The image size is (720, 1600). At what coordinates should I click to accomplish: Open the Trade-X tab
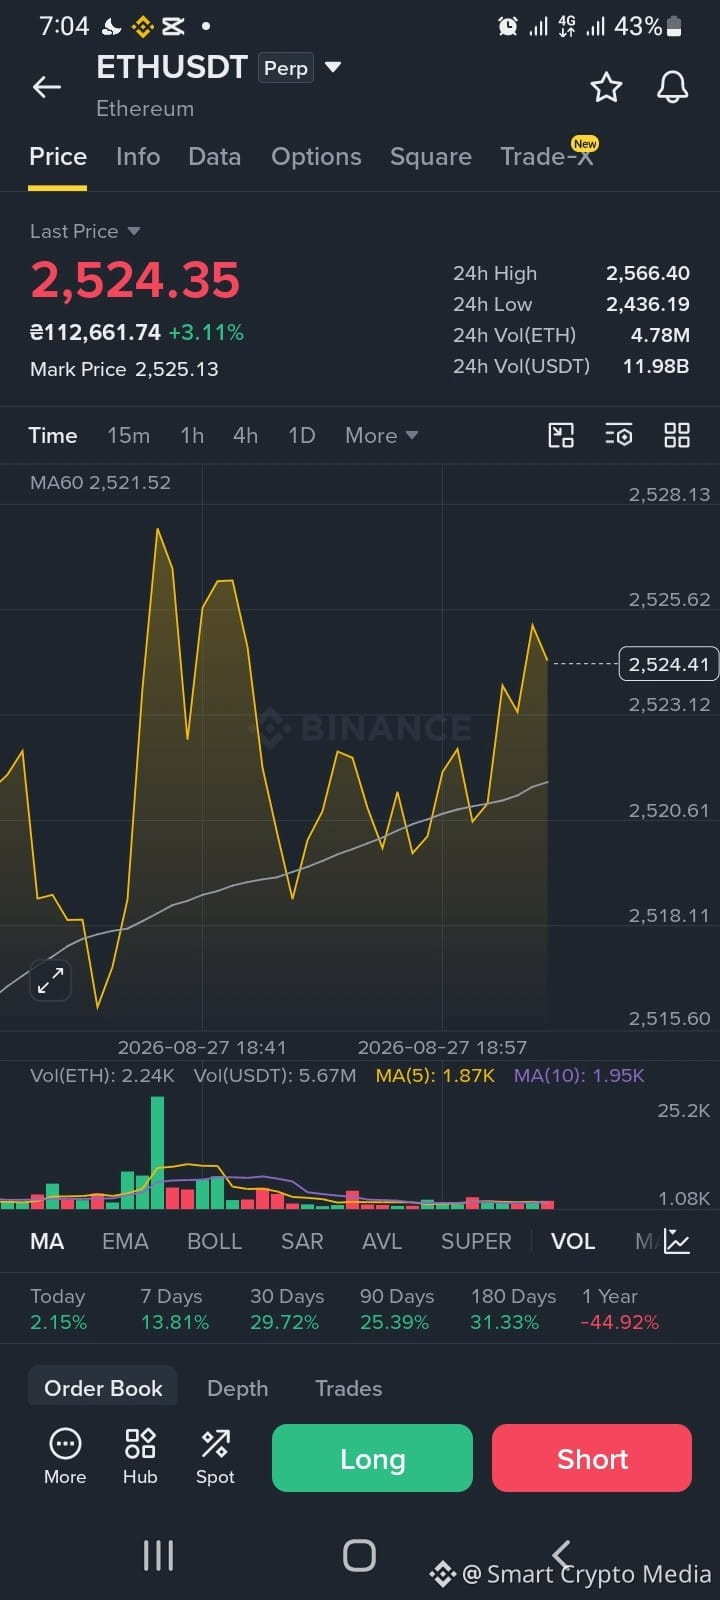point(547,157)
